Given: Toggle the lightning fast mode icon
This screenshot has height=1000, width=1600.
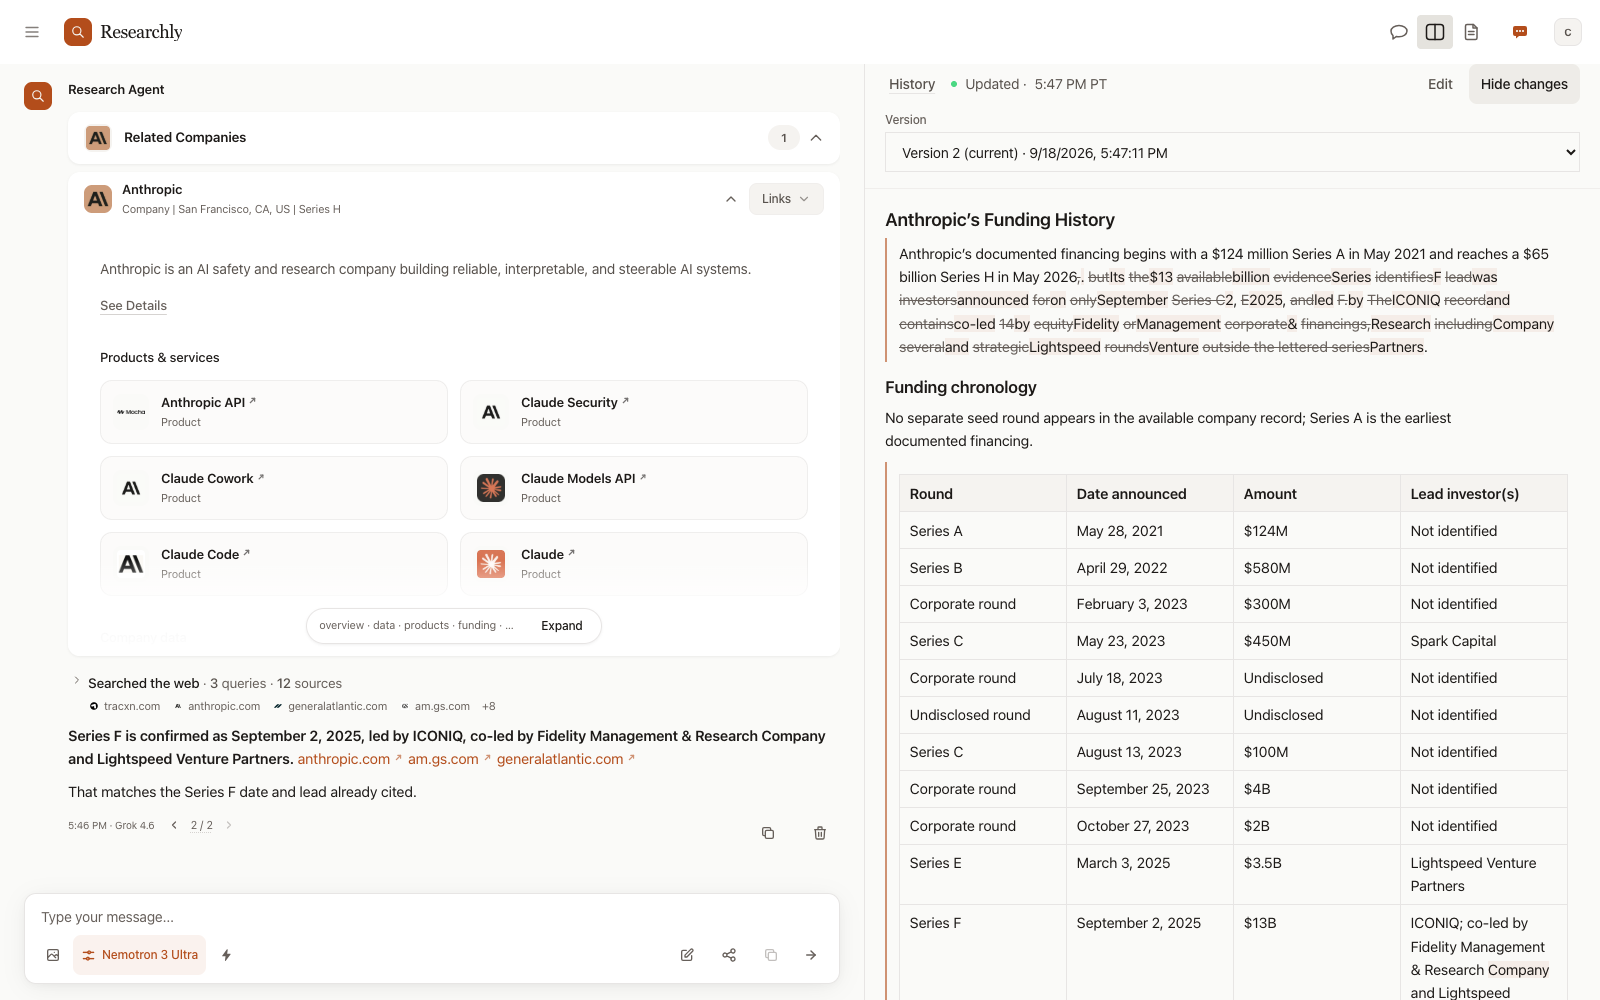Looking at the screenshot, I should point(227,955).
